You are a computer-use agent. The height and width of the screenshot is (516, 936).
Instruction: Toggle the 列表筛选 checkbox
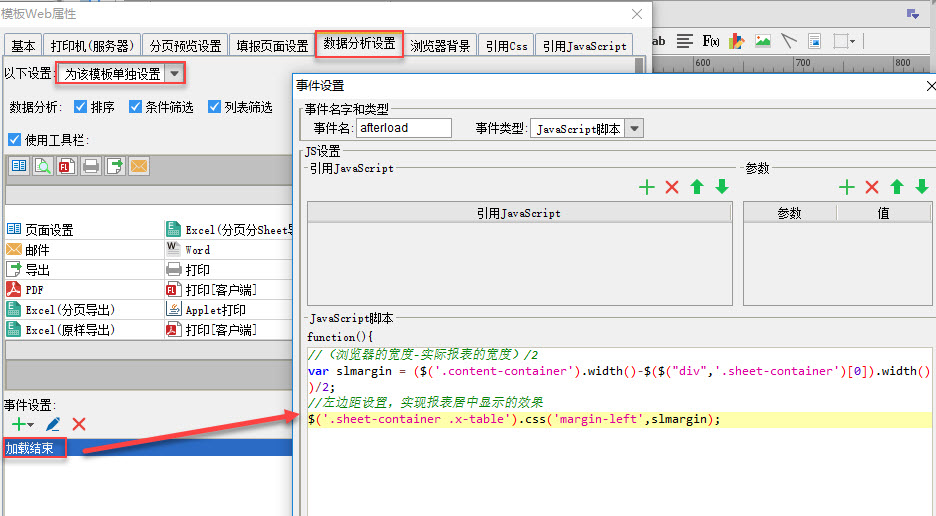(x=214, y=106)
